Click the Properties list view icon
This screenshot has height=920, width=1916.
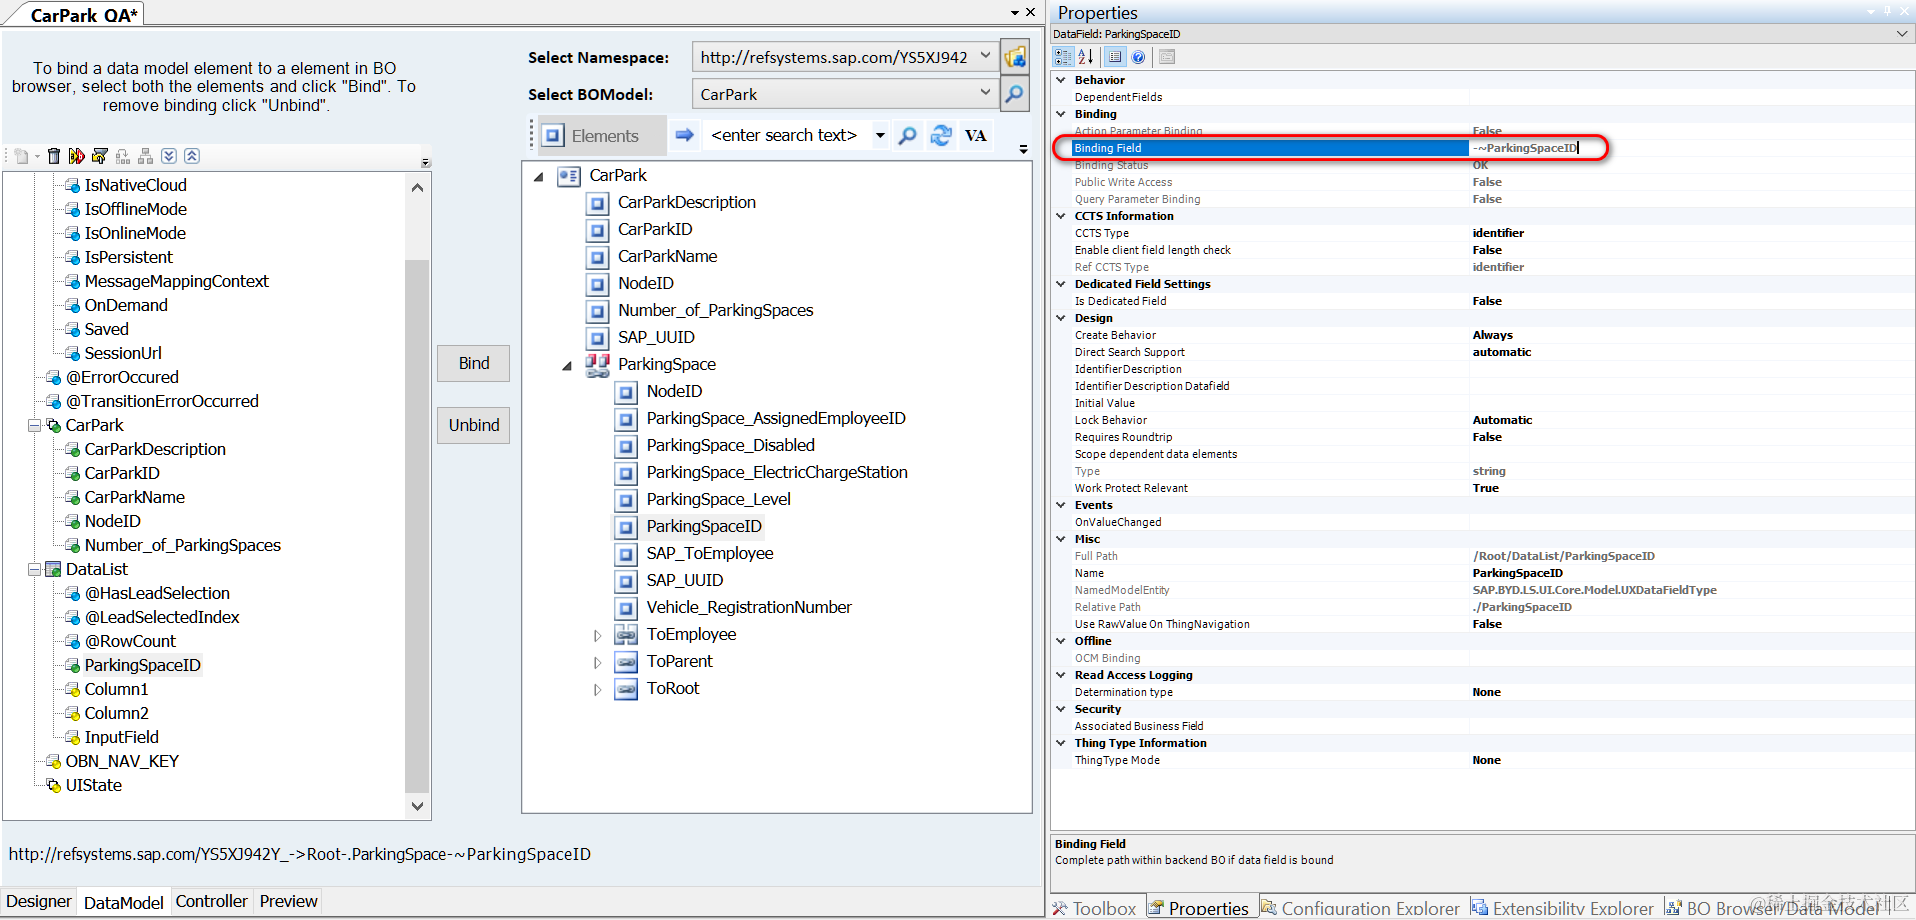pos(1115,57)
